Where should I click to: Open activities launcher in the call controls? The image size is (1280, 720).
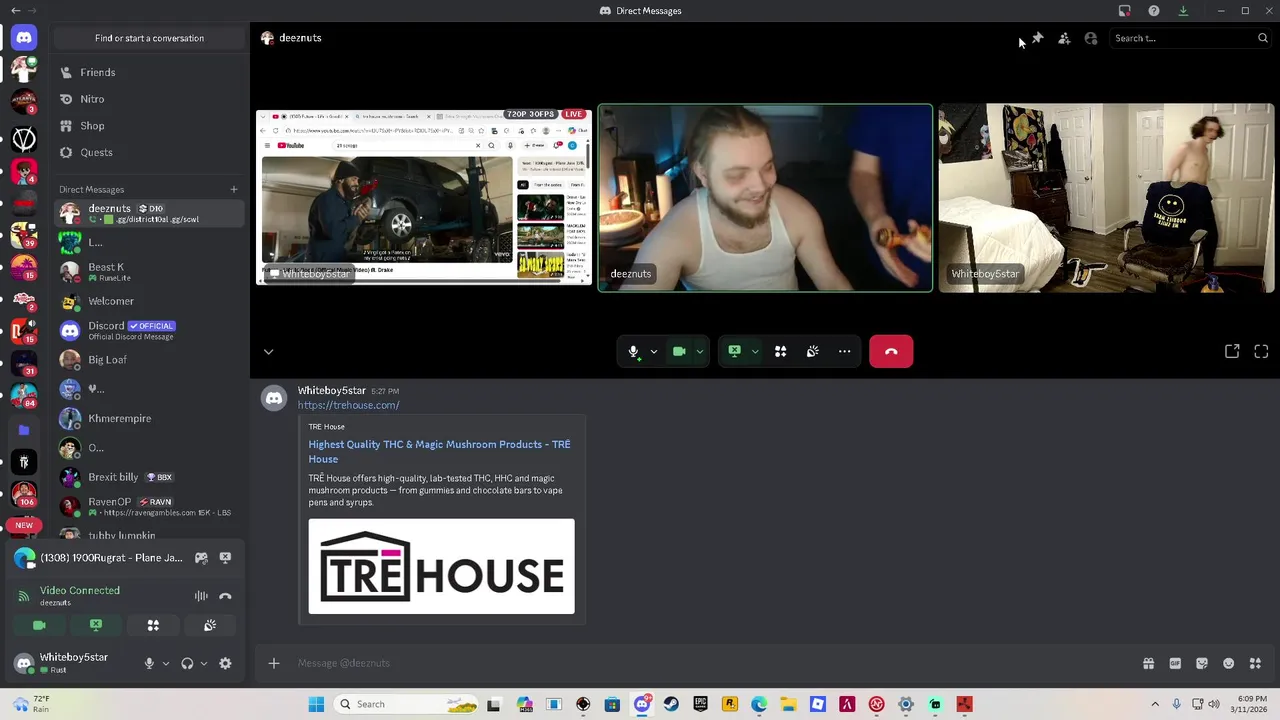pos(781,351)
